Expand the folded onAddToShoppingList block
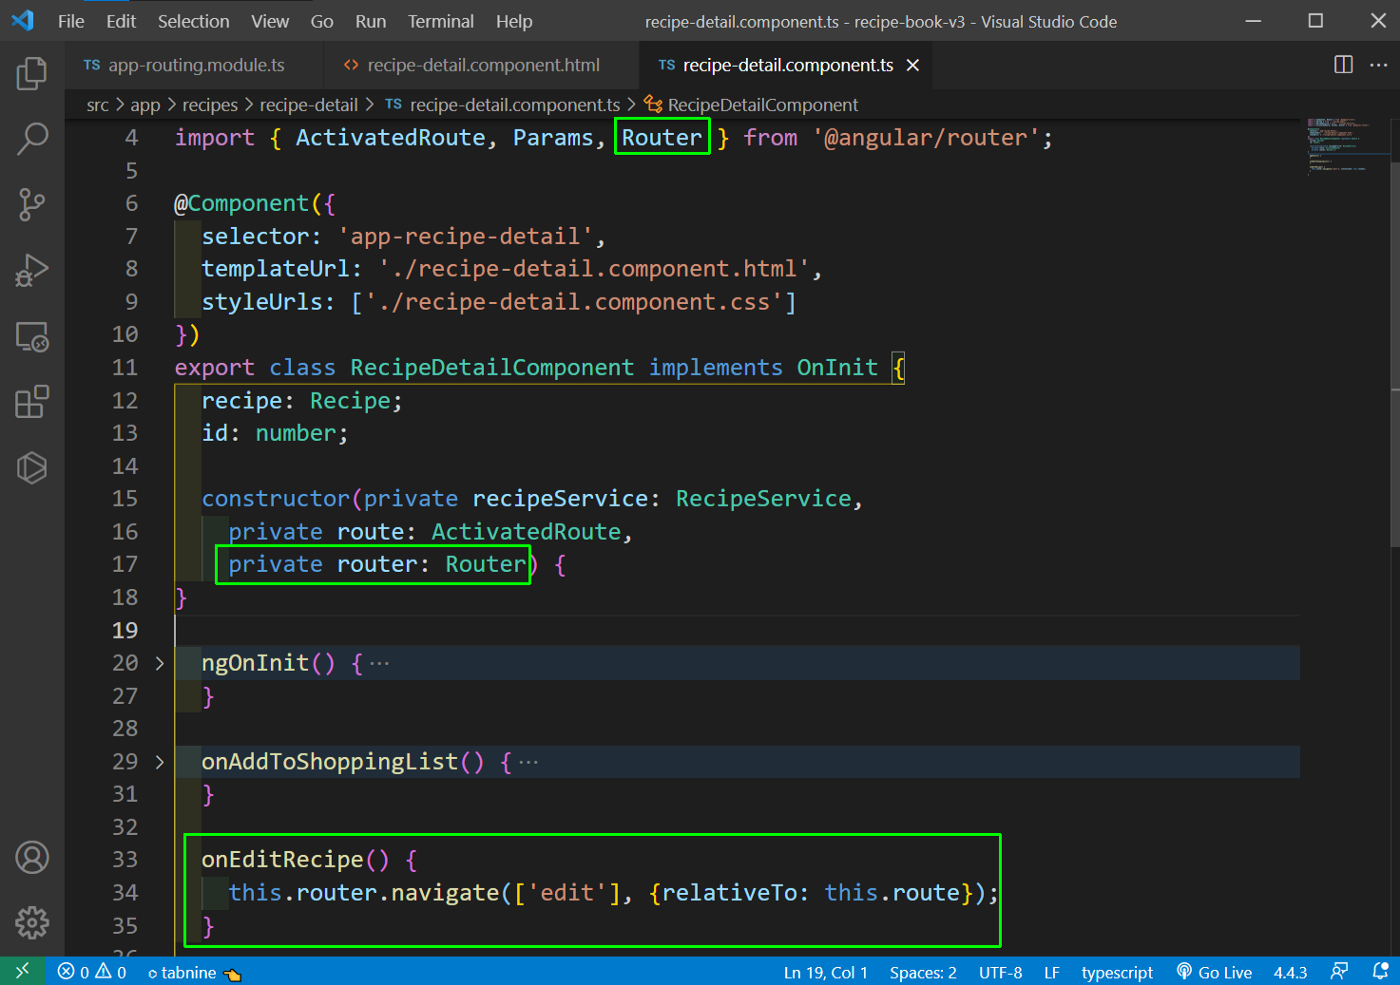This screenshot has width=1400, height=985. point(159,762)
